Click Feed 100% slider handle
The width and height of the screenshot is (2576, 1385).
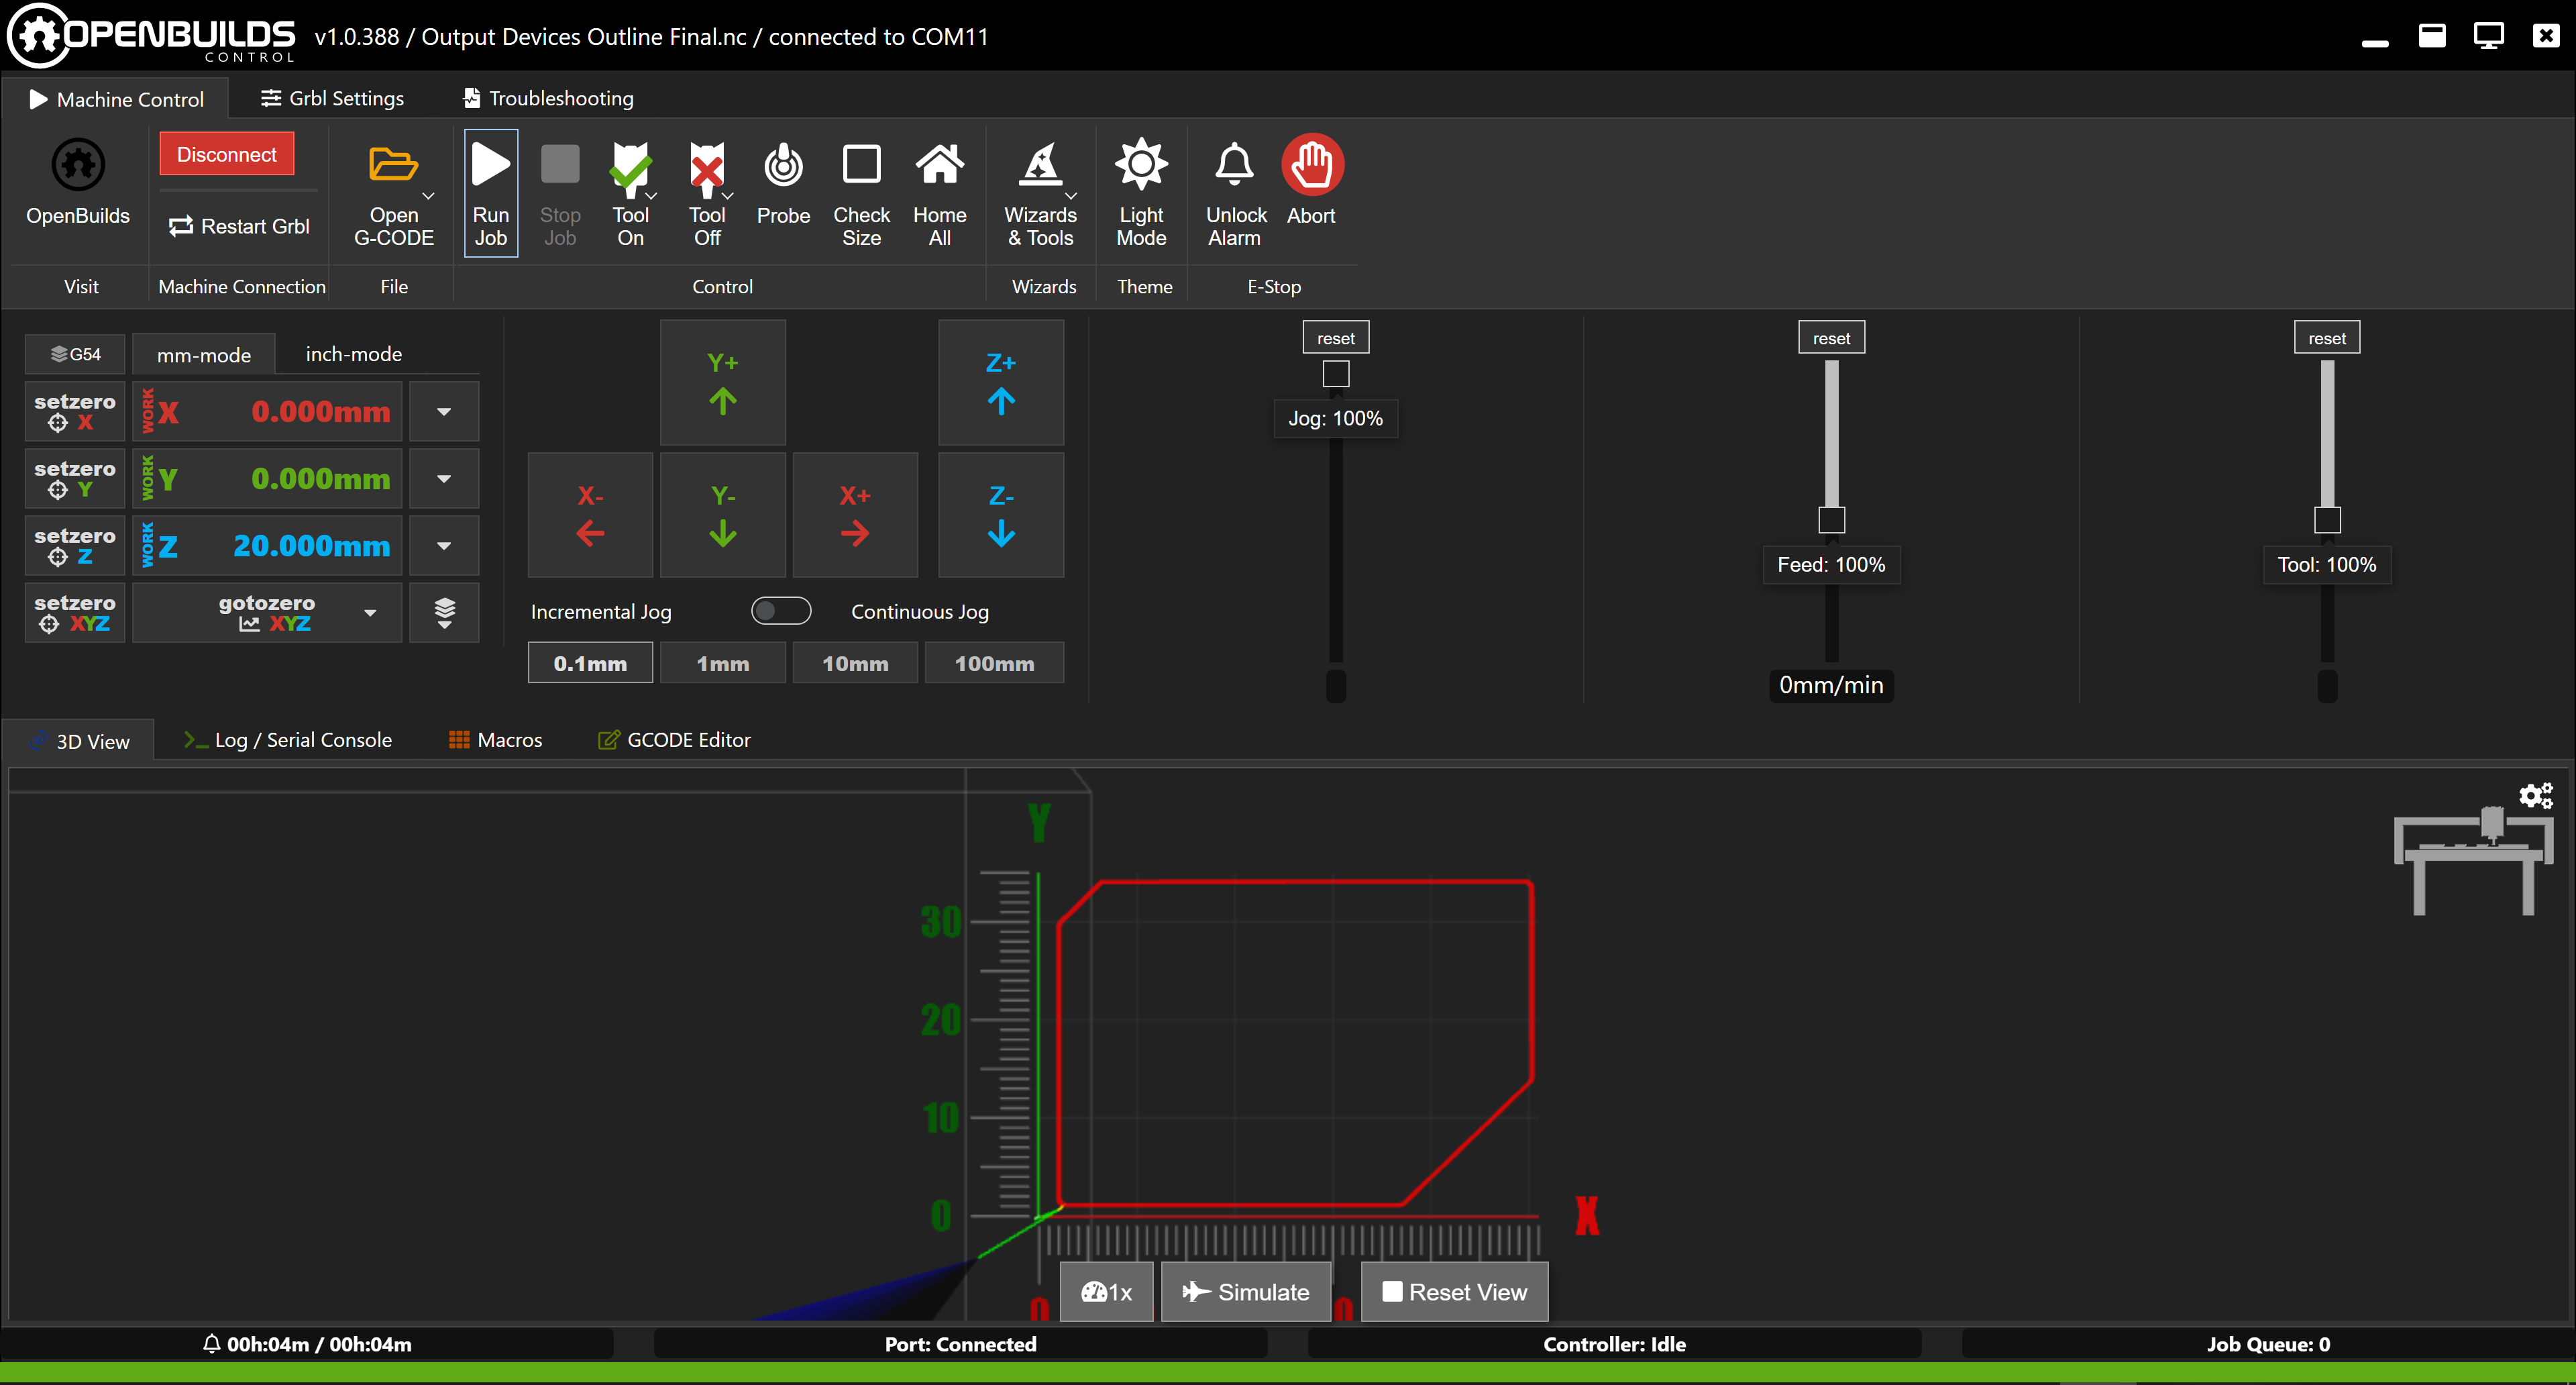pos(1831,520)
